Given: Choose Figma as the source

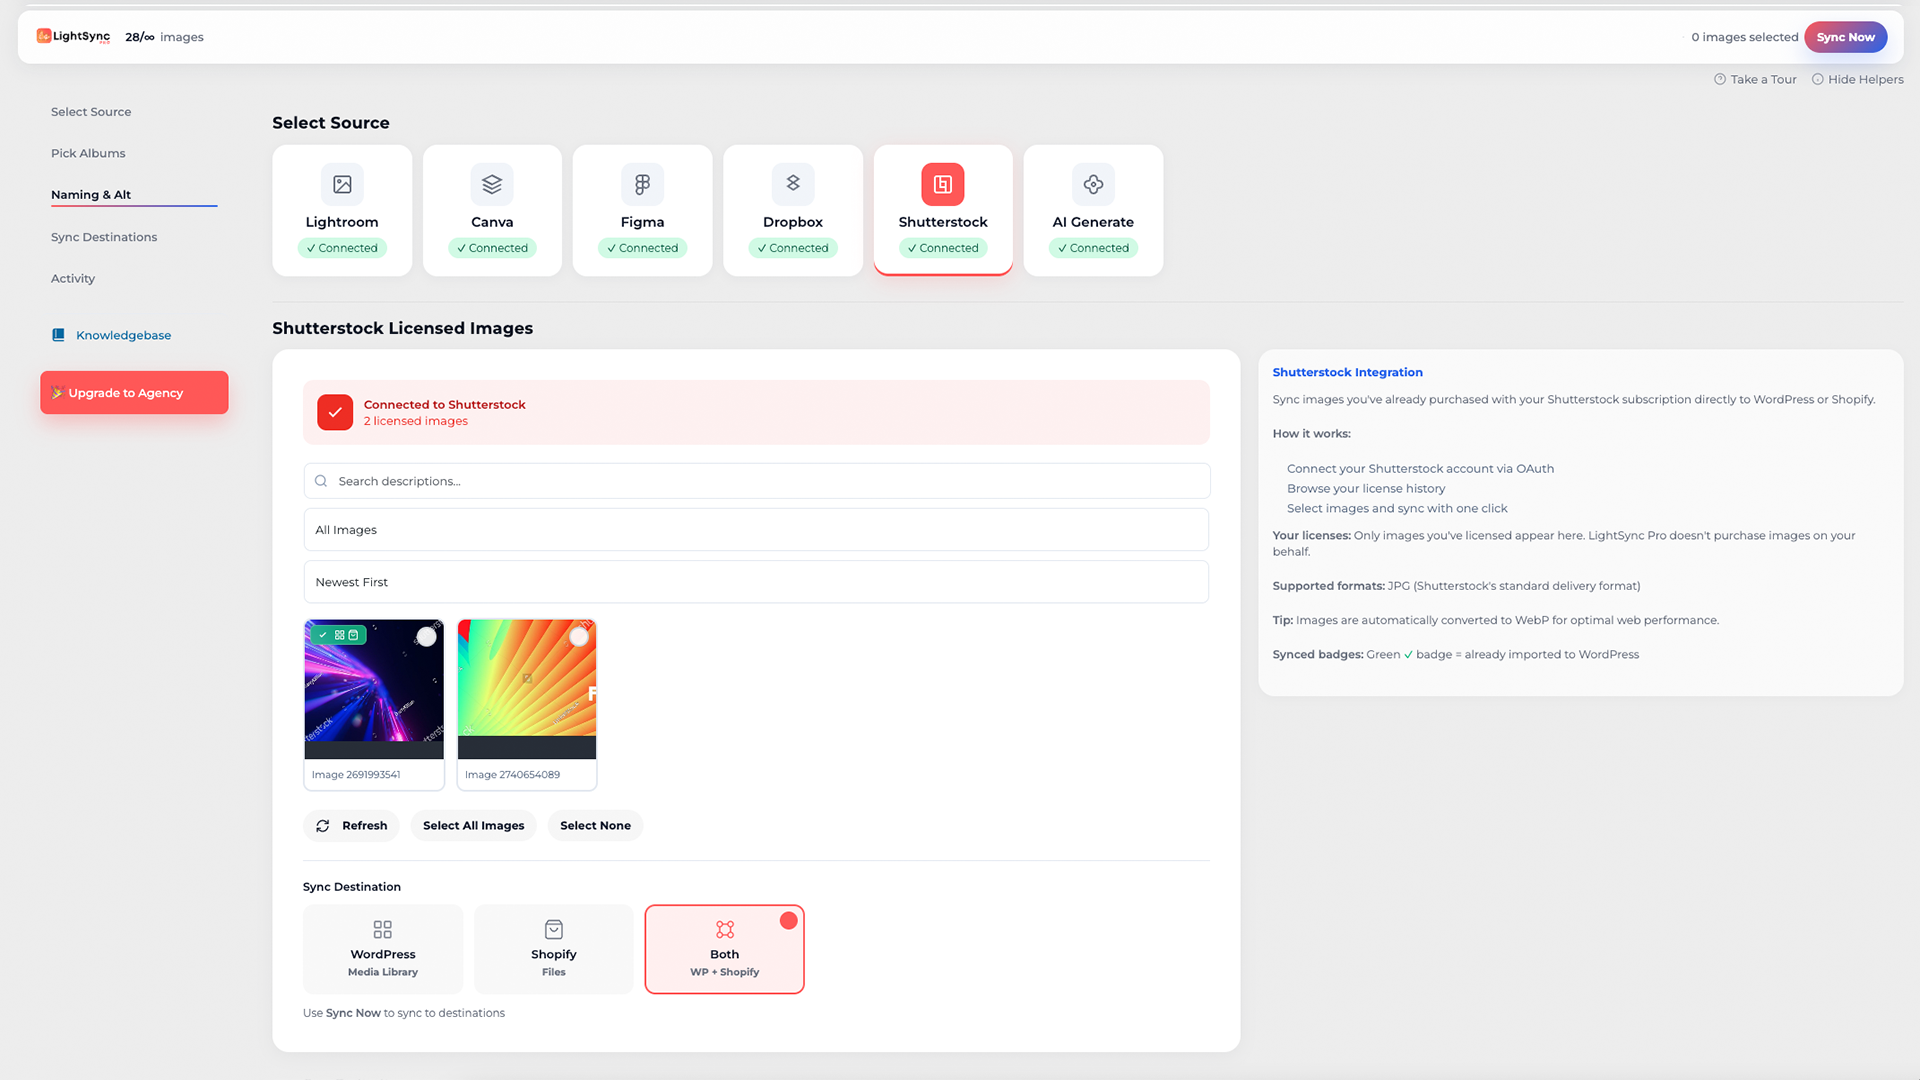Looking at the screenshot, I should [642, 184].
